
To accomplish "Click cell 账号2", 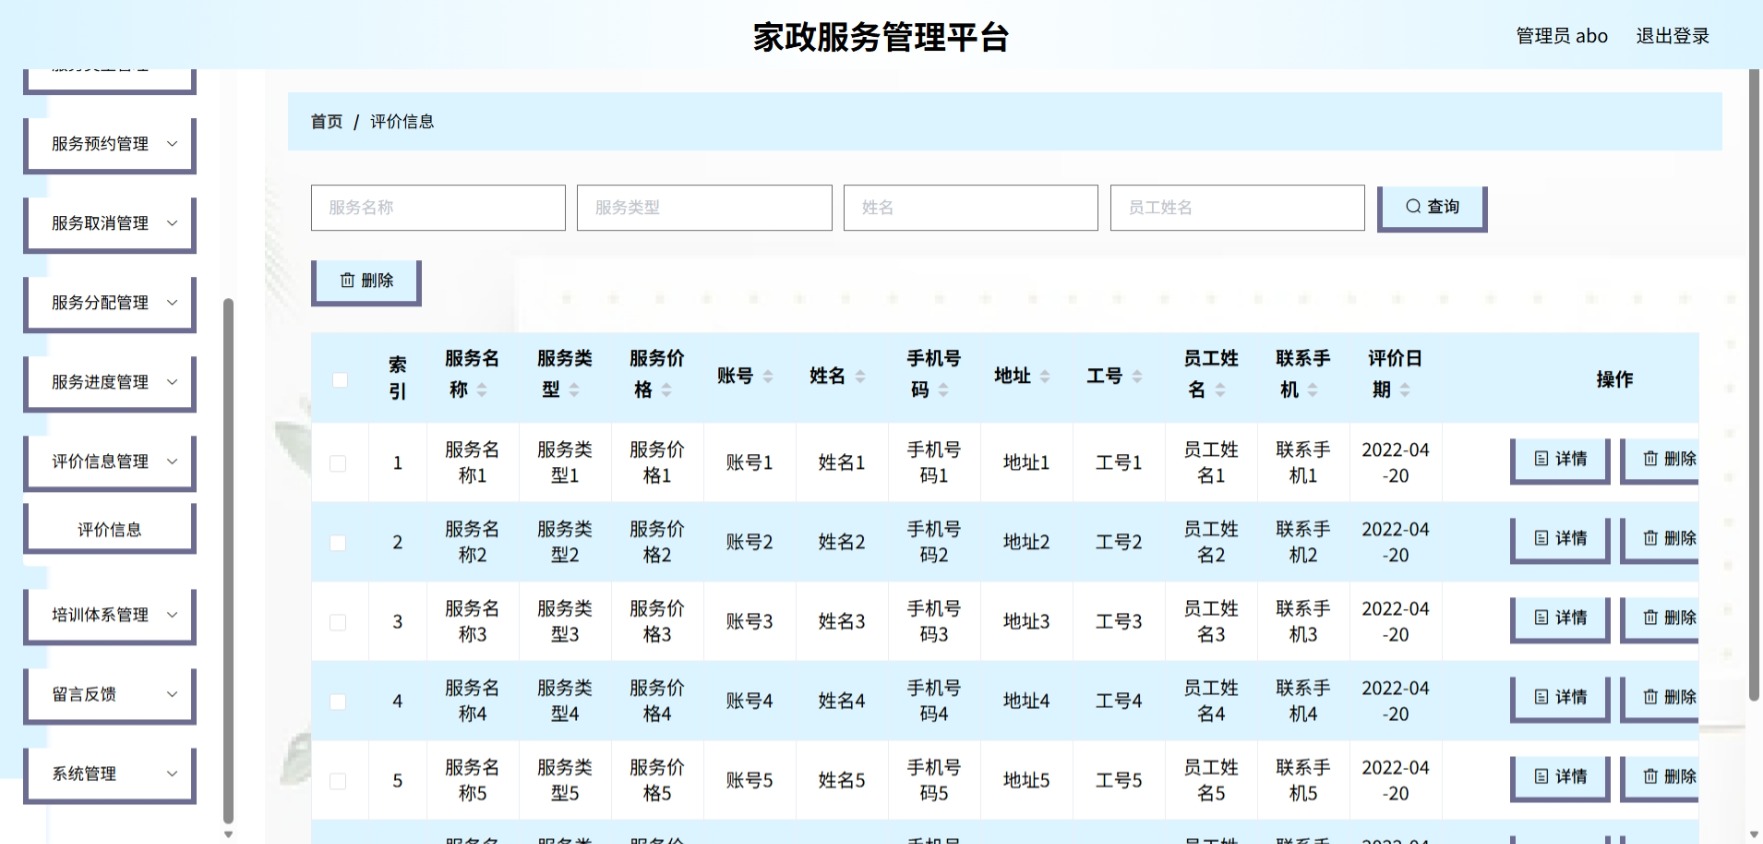I will (749, 542).
